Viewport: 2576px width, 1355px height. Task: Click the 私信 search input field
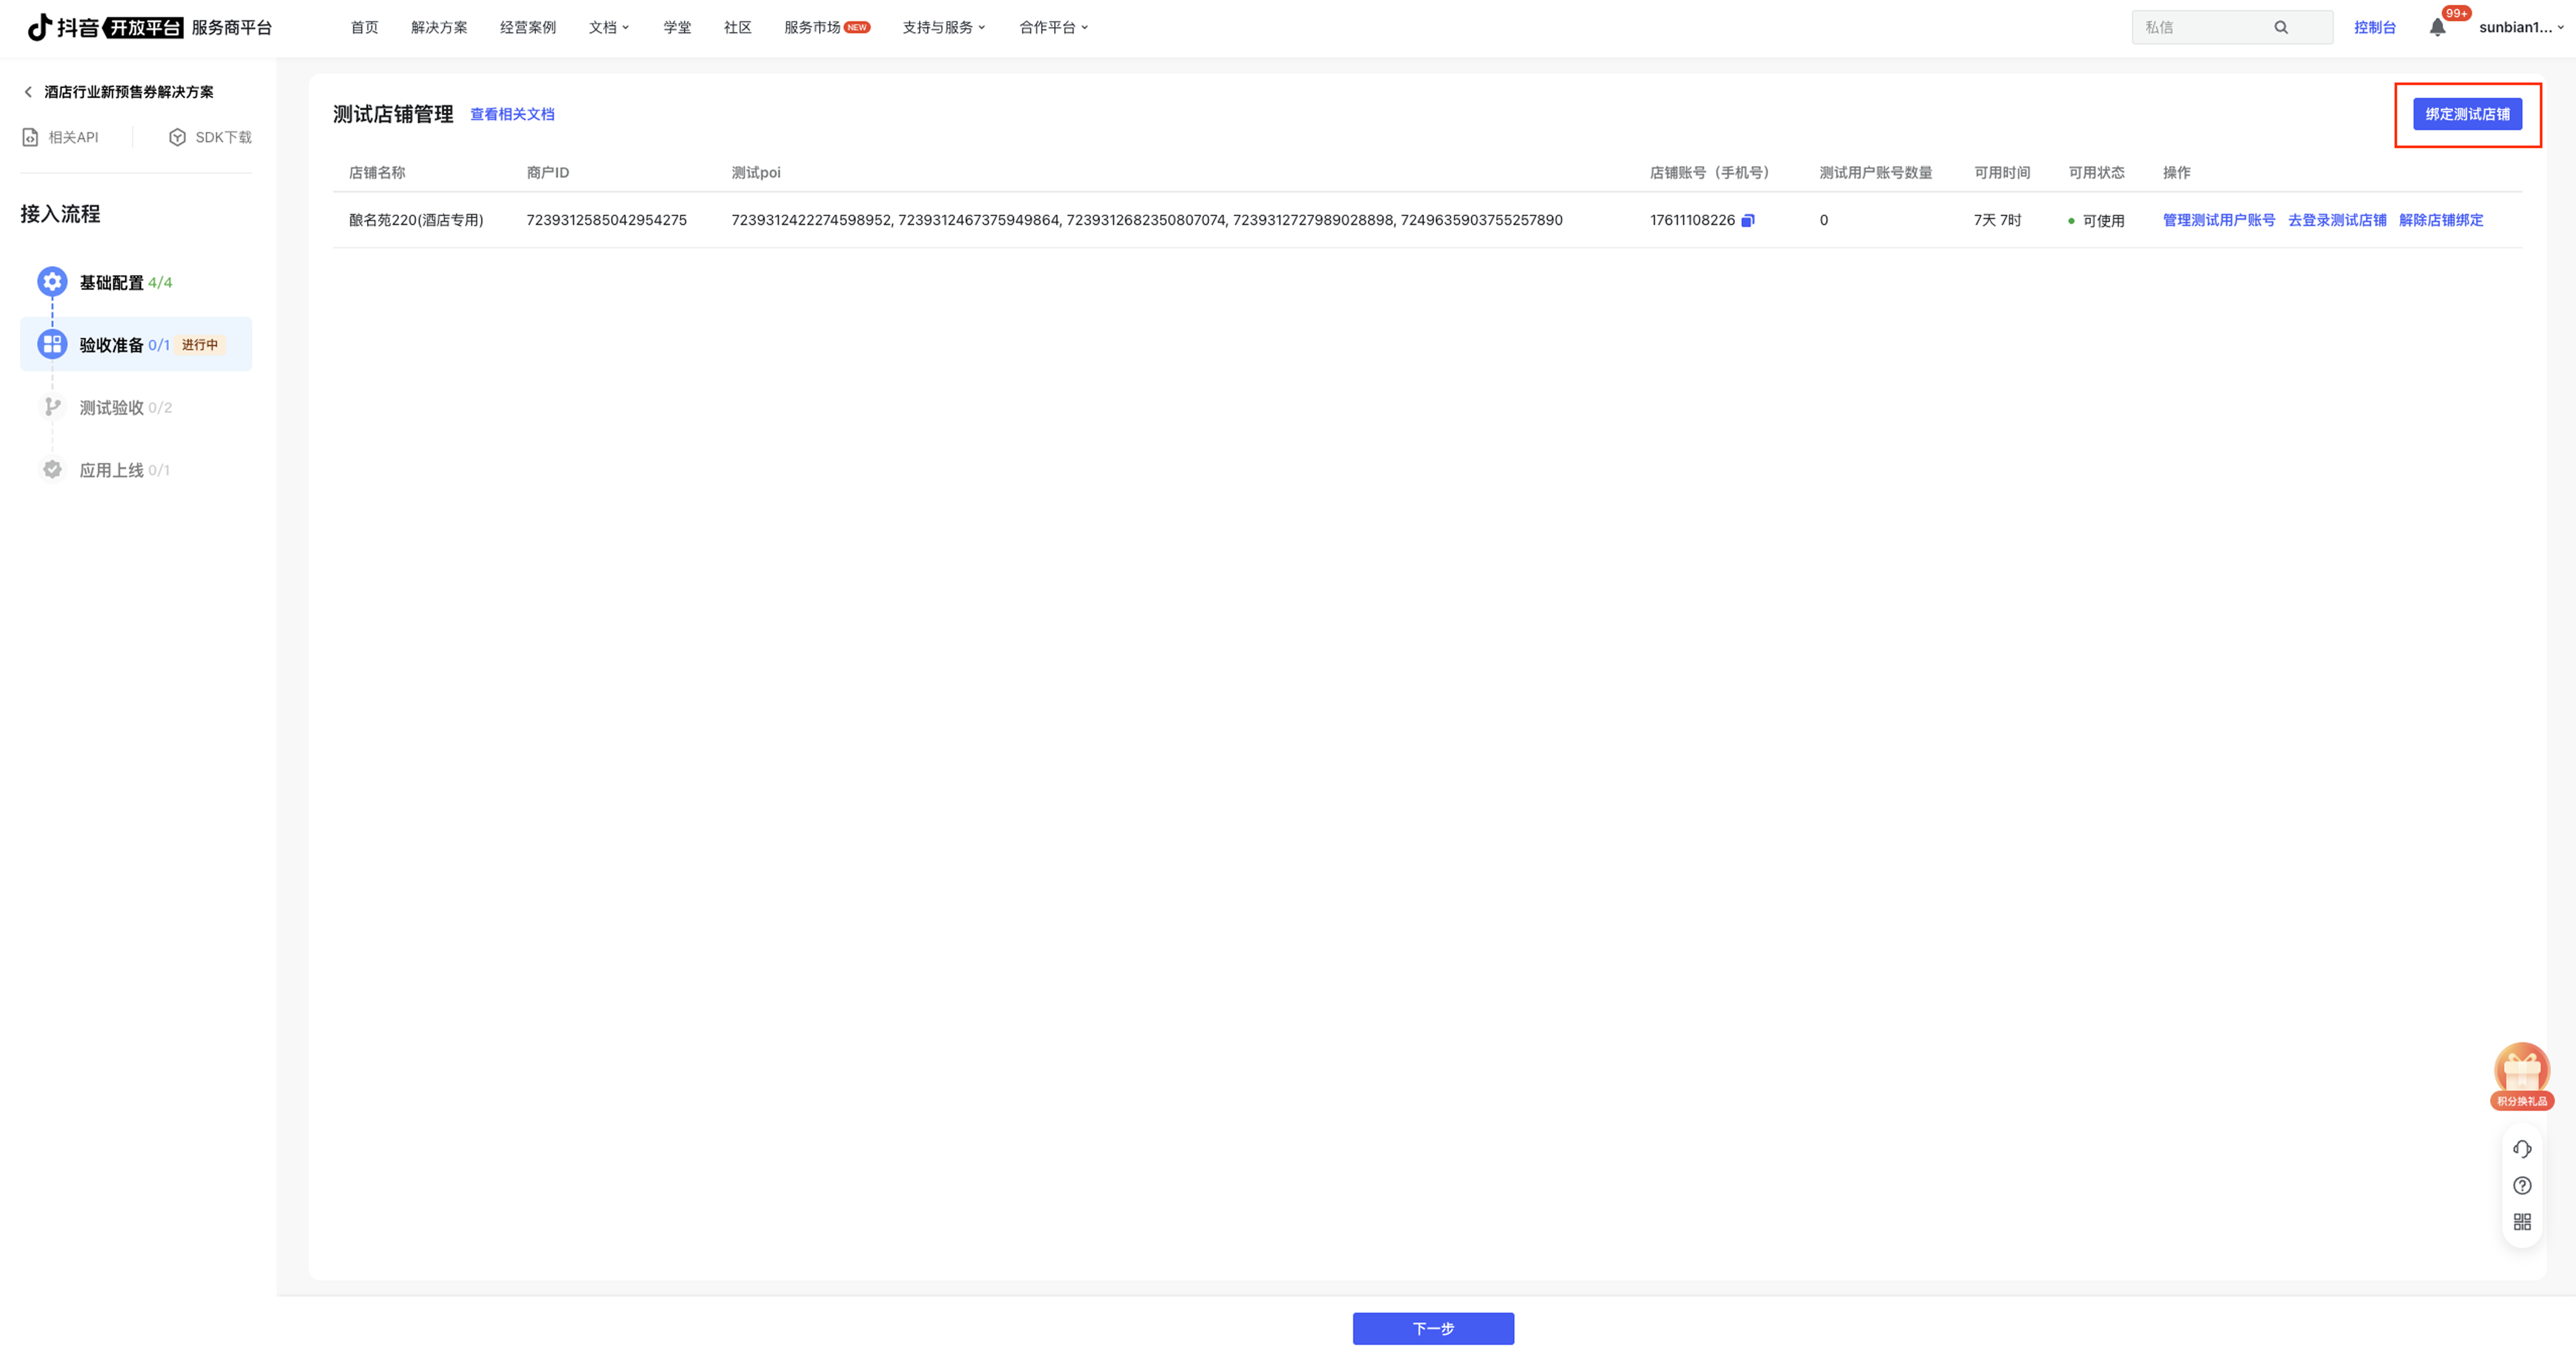[x=2200, y=27]
